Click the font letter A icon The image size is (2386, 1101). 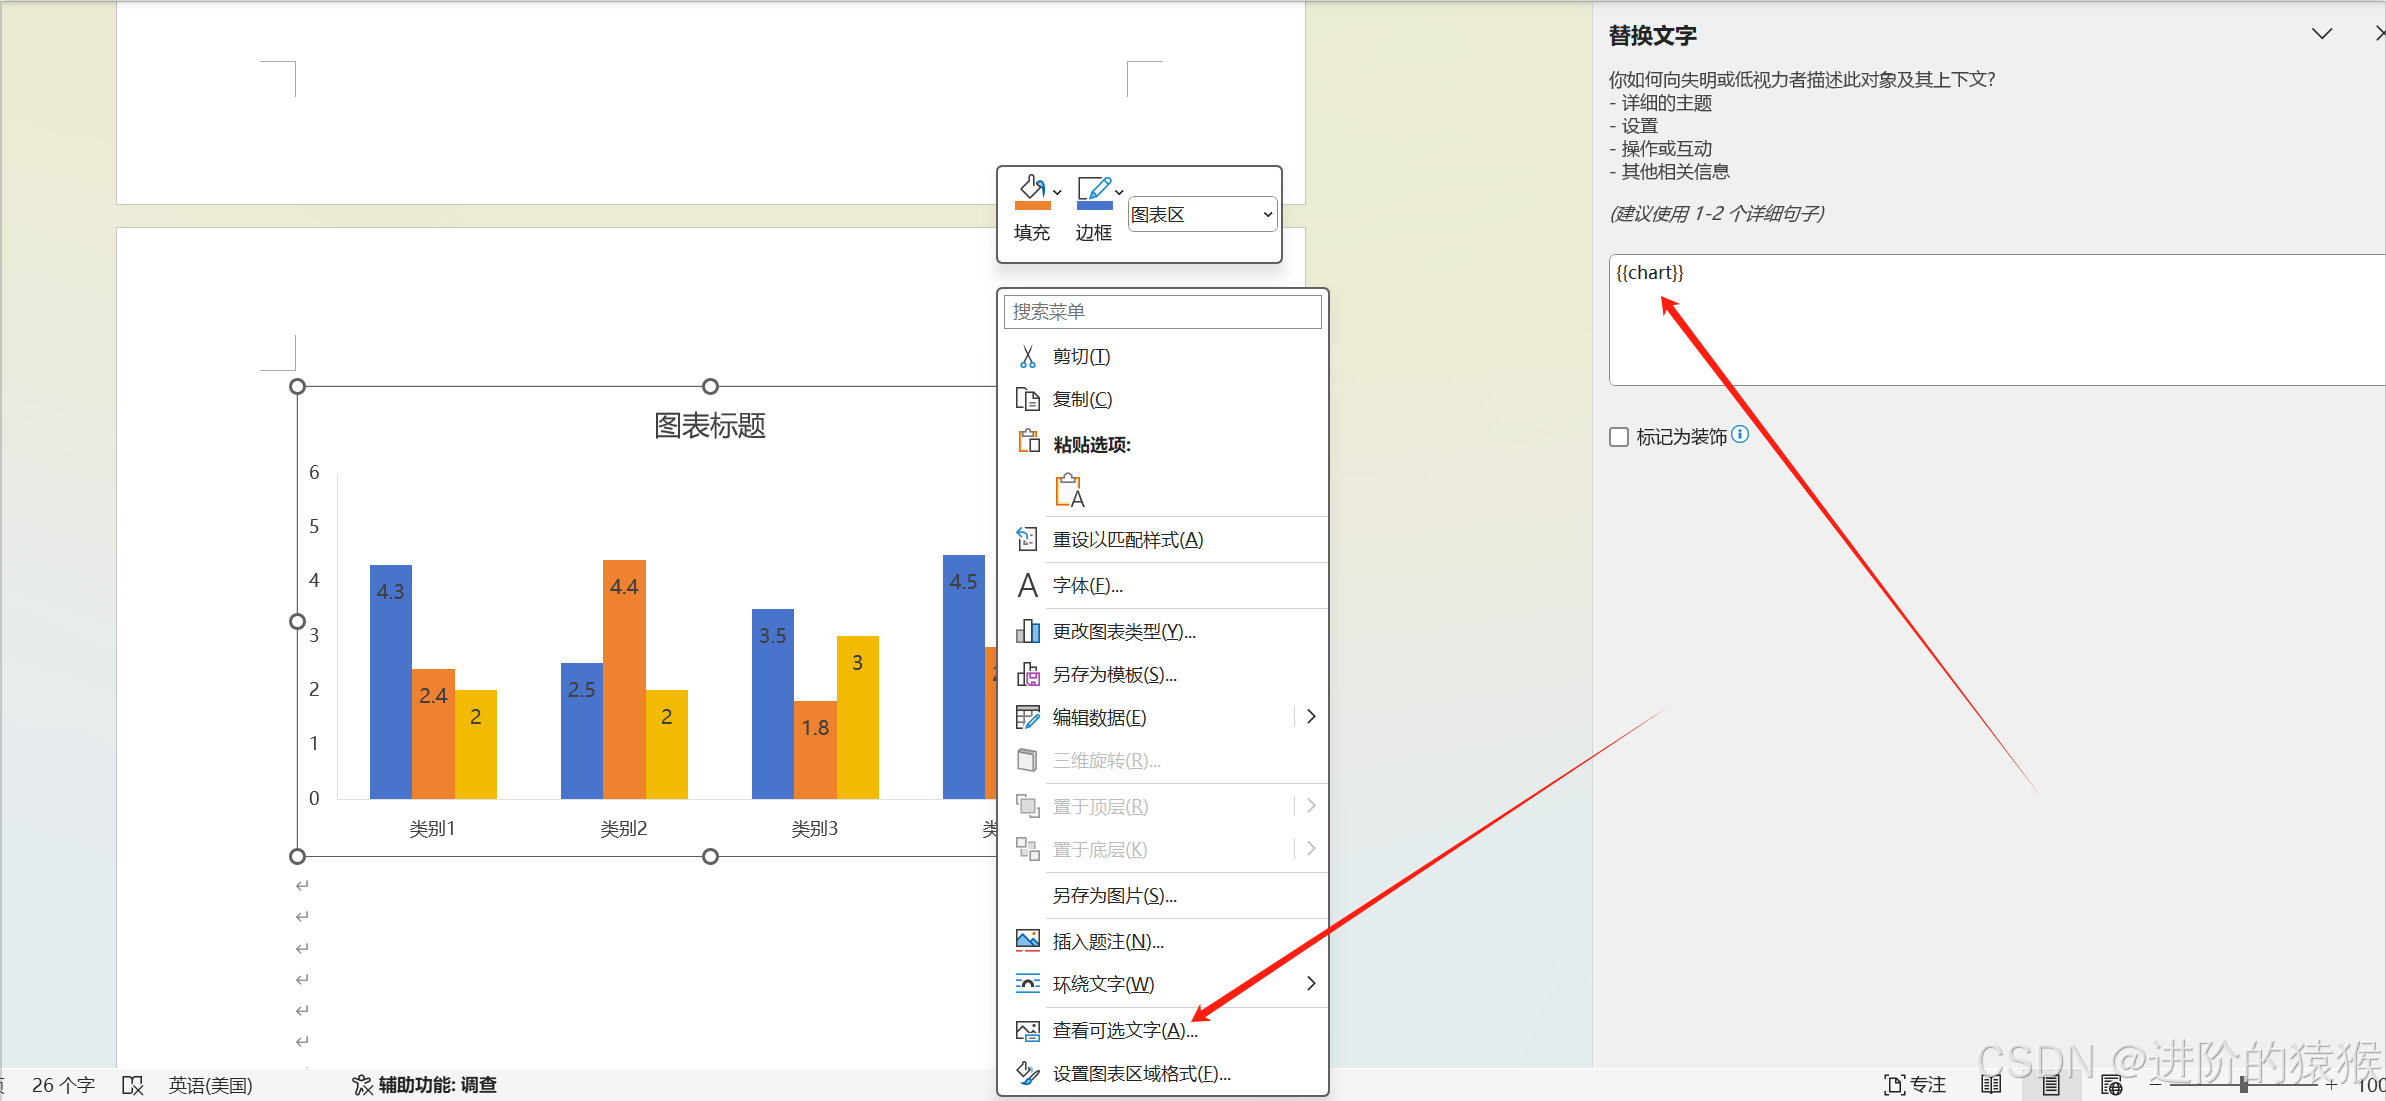click(x=1027, y=585)
